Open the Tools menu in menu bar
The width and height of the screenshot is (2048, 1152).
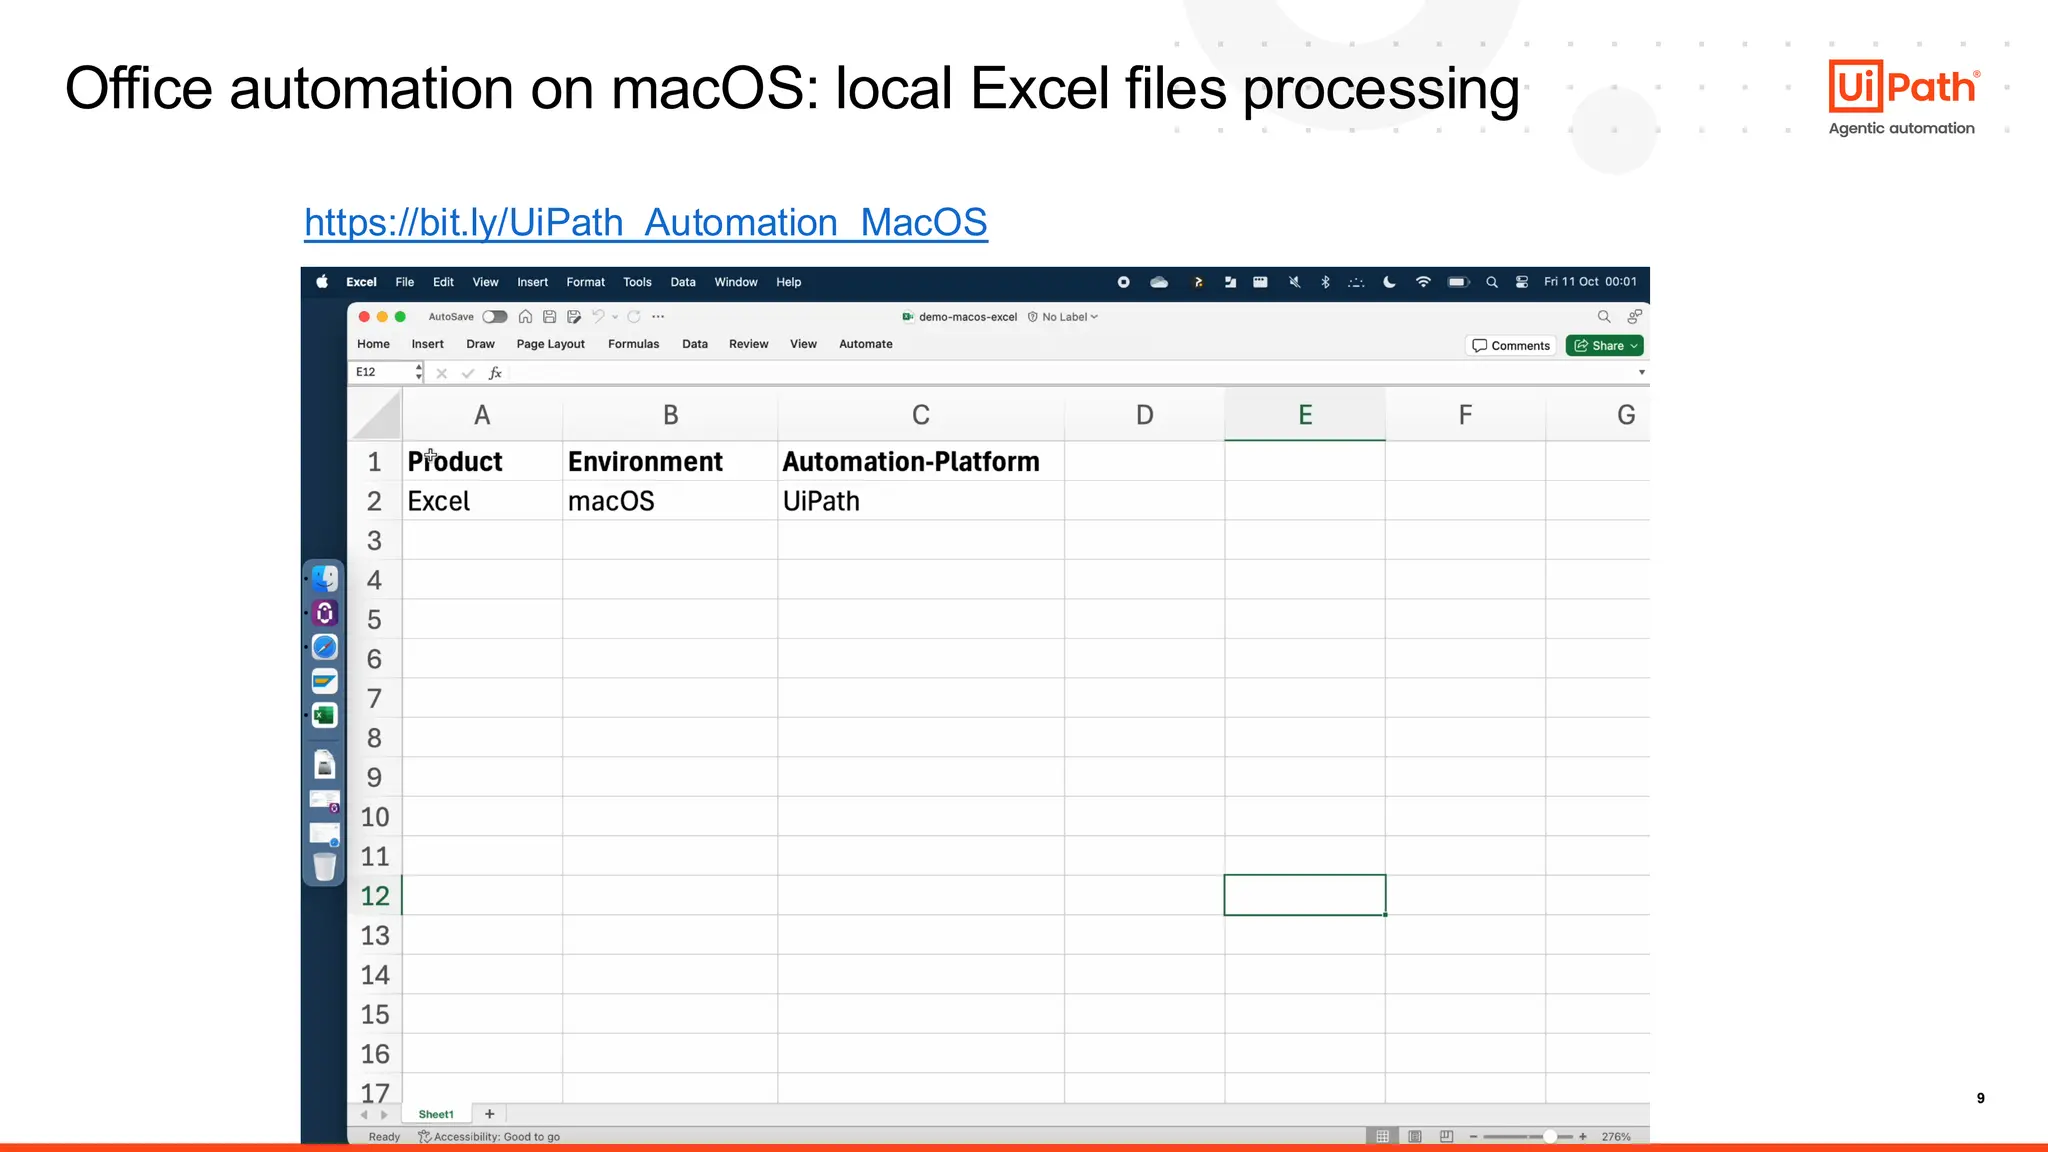[637, 282]
